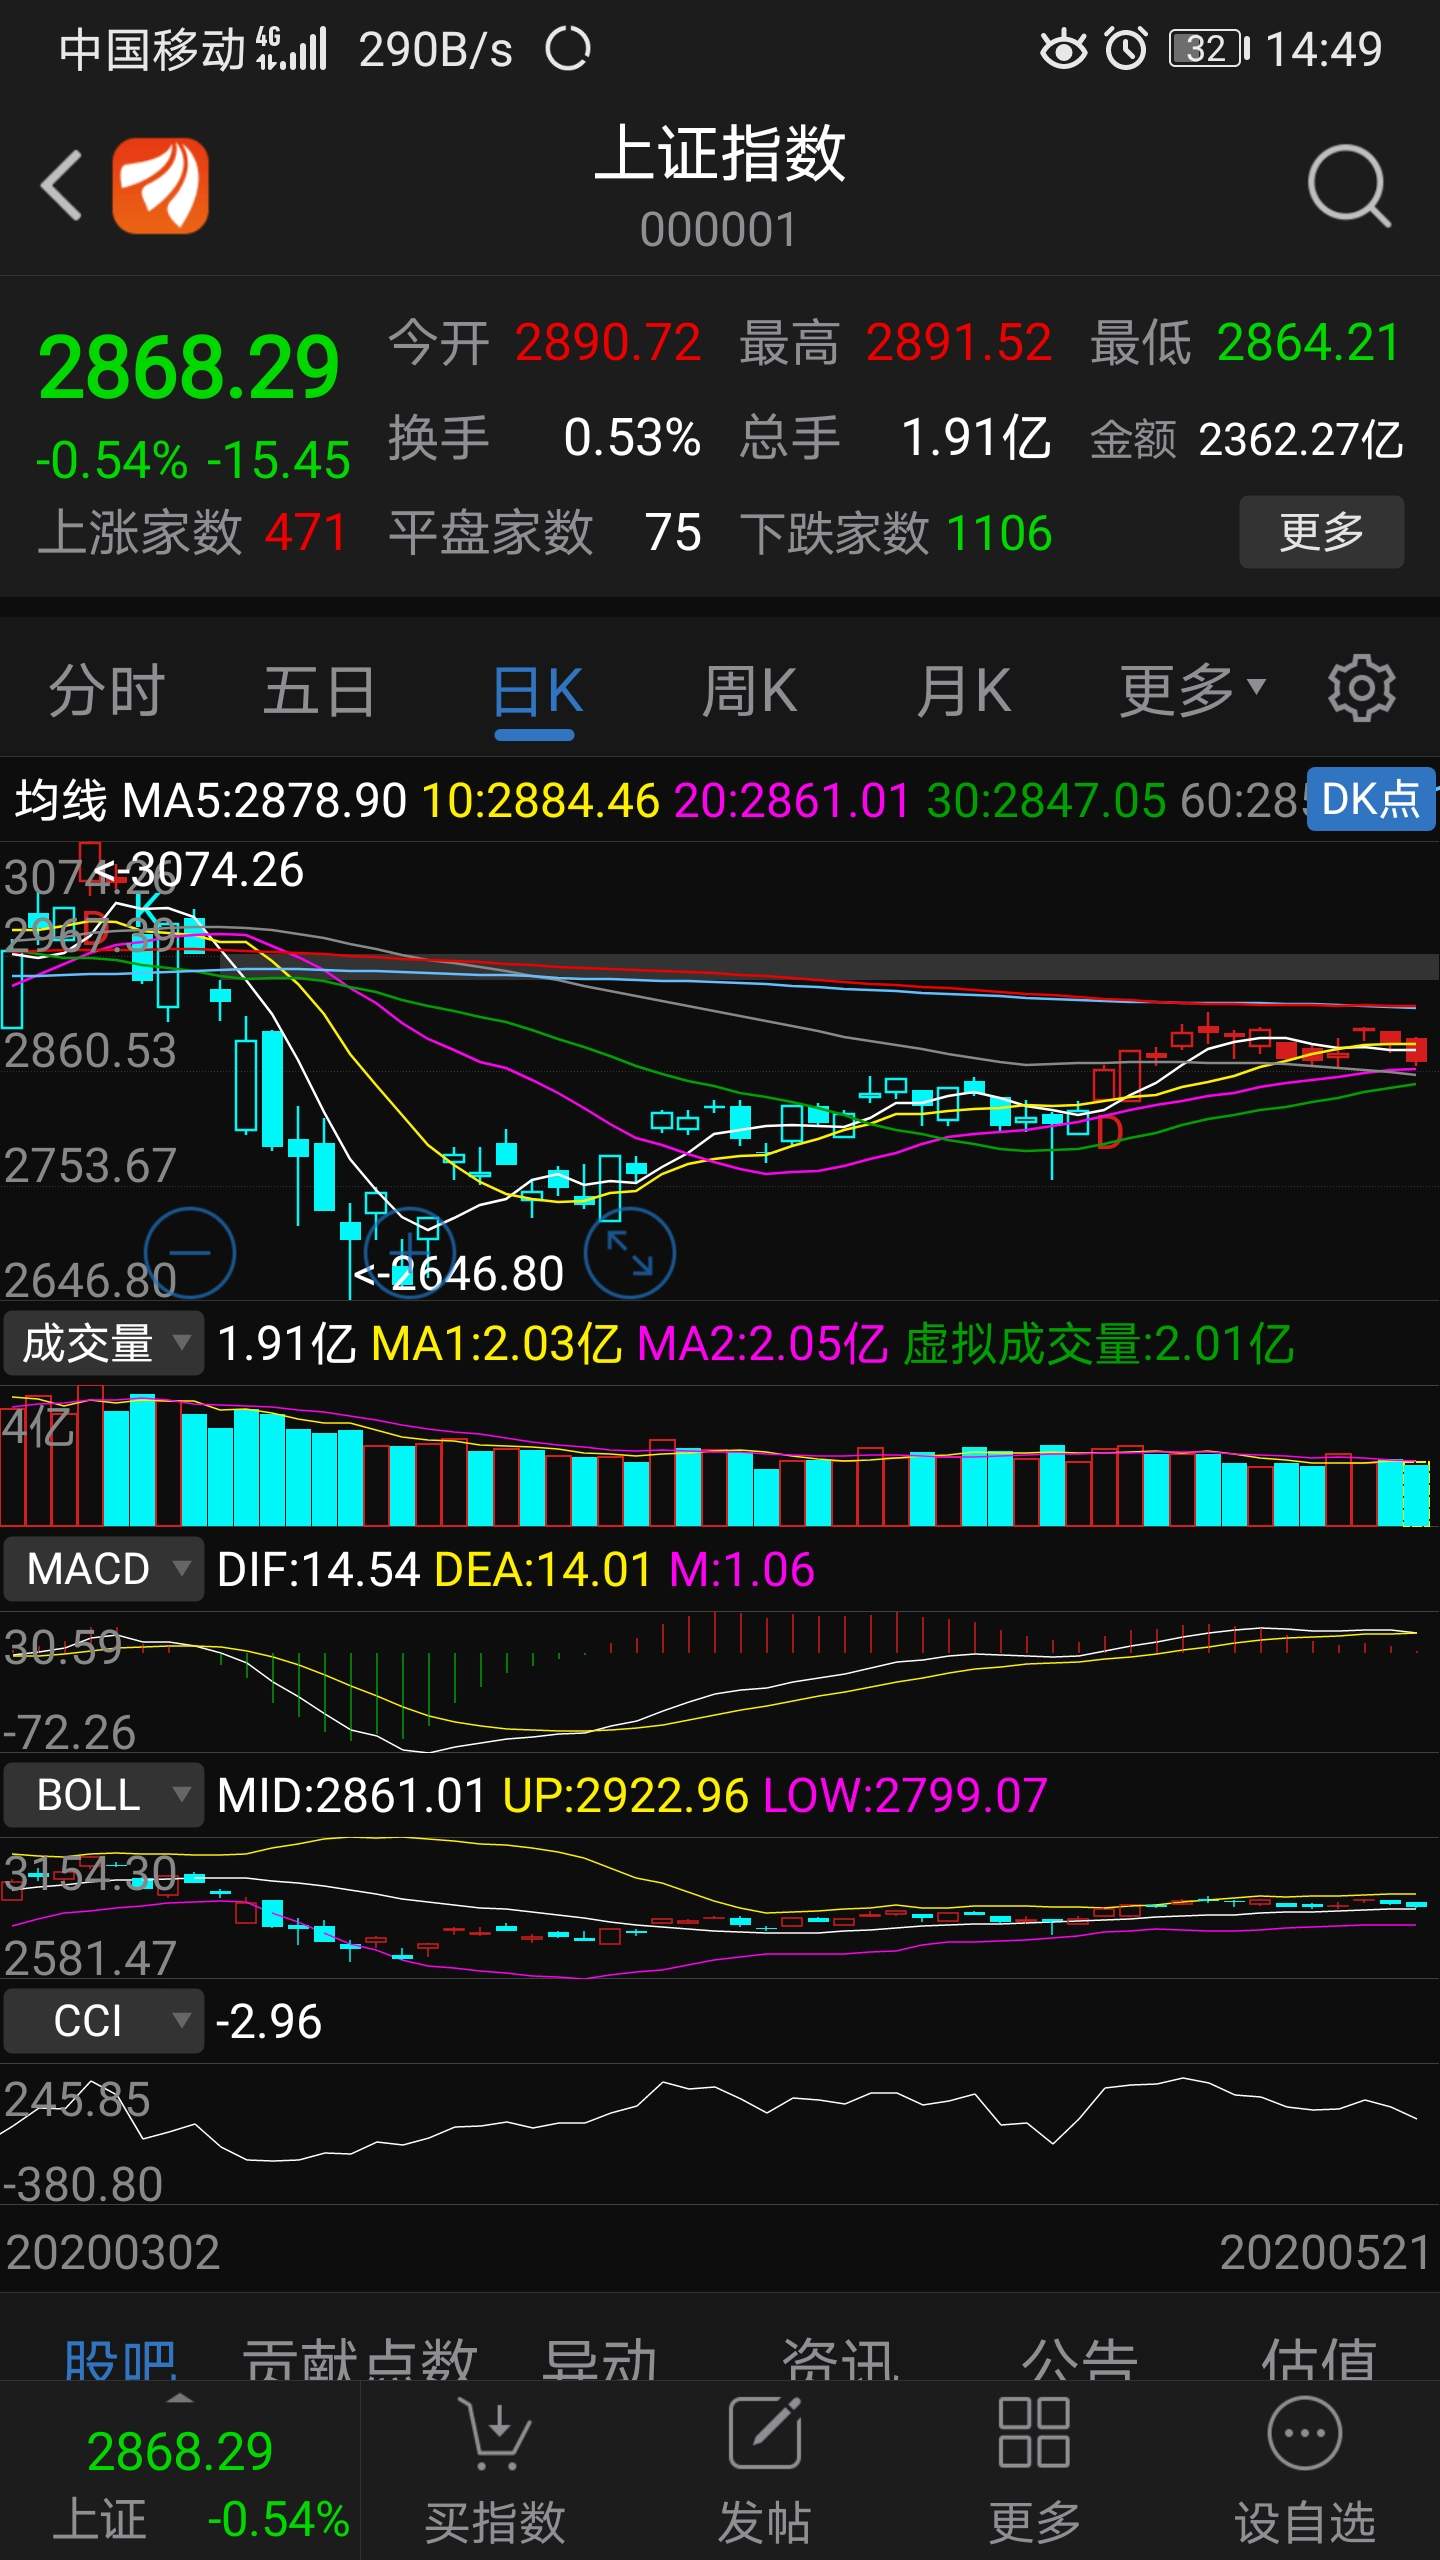Image resolution: width=1440 pixels, height=2560 pixels.
Task: Expand the 成交量 indicator dropdown
Action: click(104, 1343)
